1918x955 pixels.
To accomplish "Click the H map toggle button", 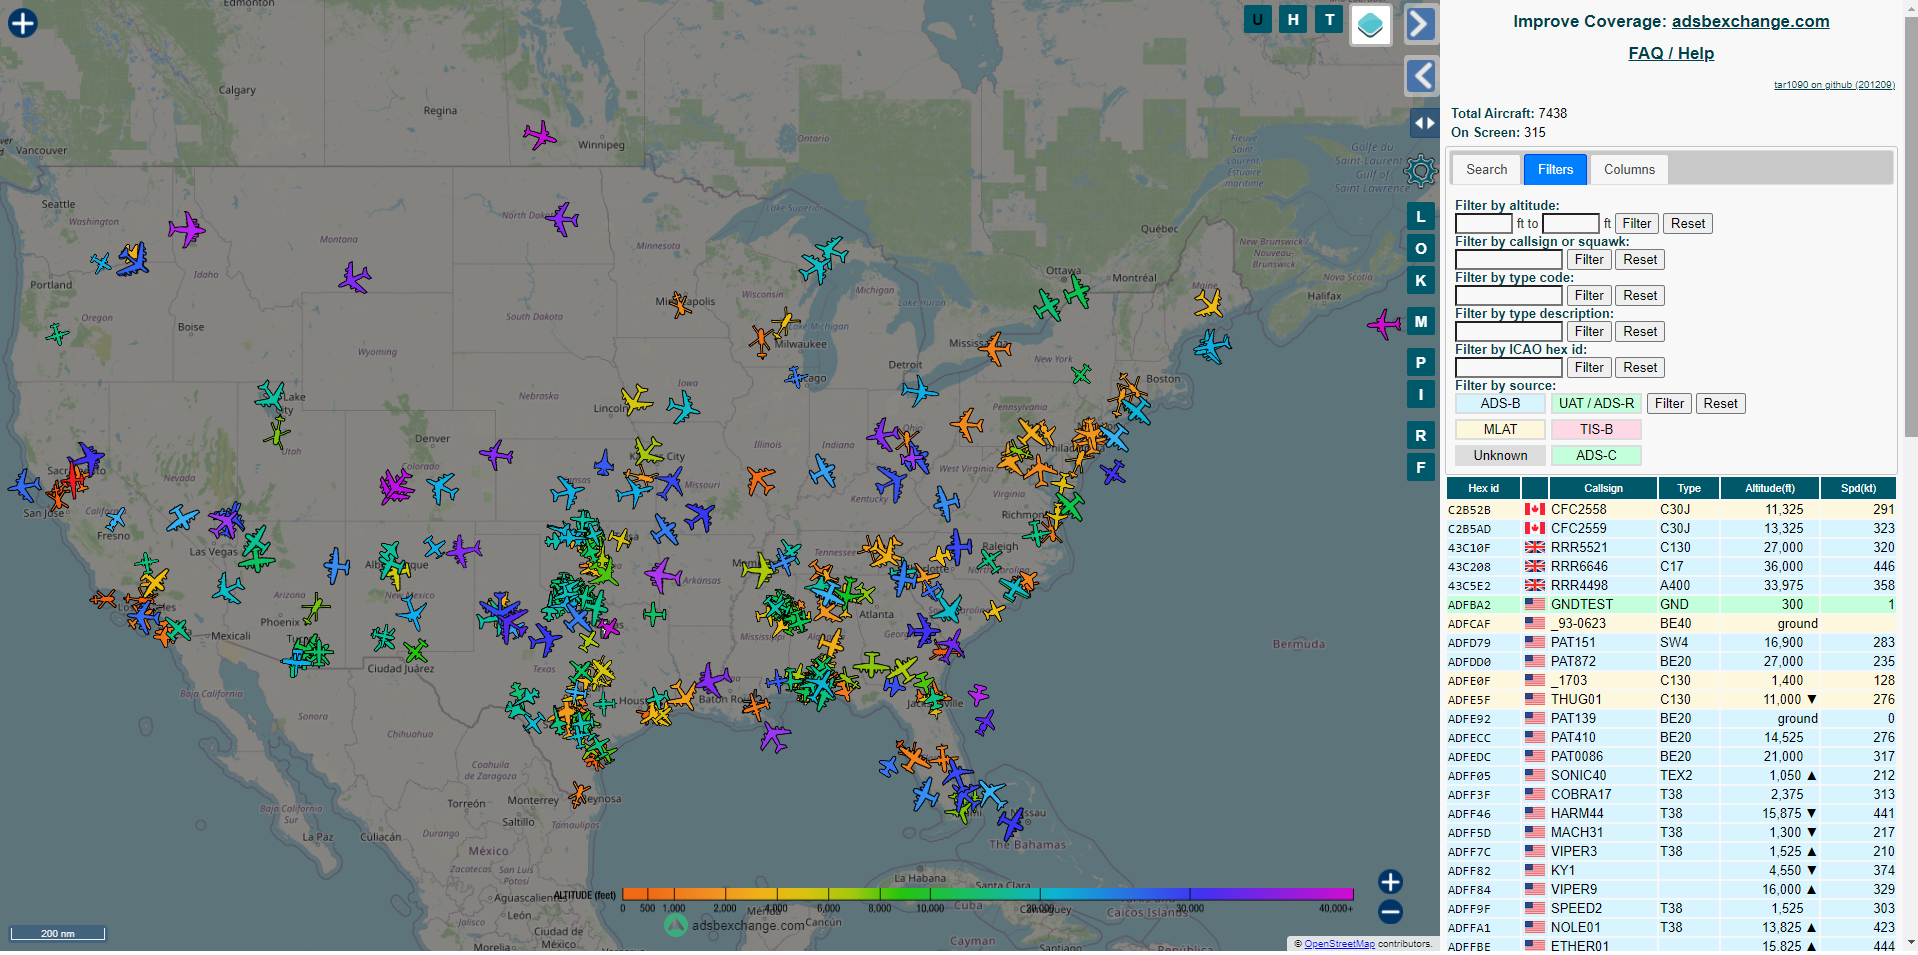I will (1293, 19).
